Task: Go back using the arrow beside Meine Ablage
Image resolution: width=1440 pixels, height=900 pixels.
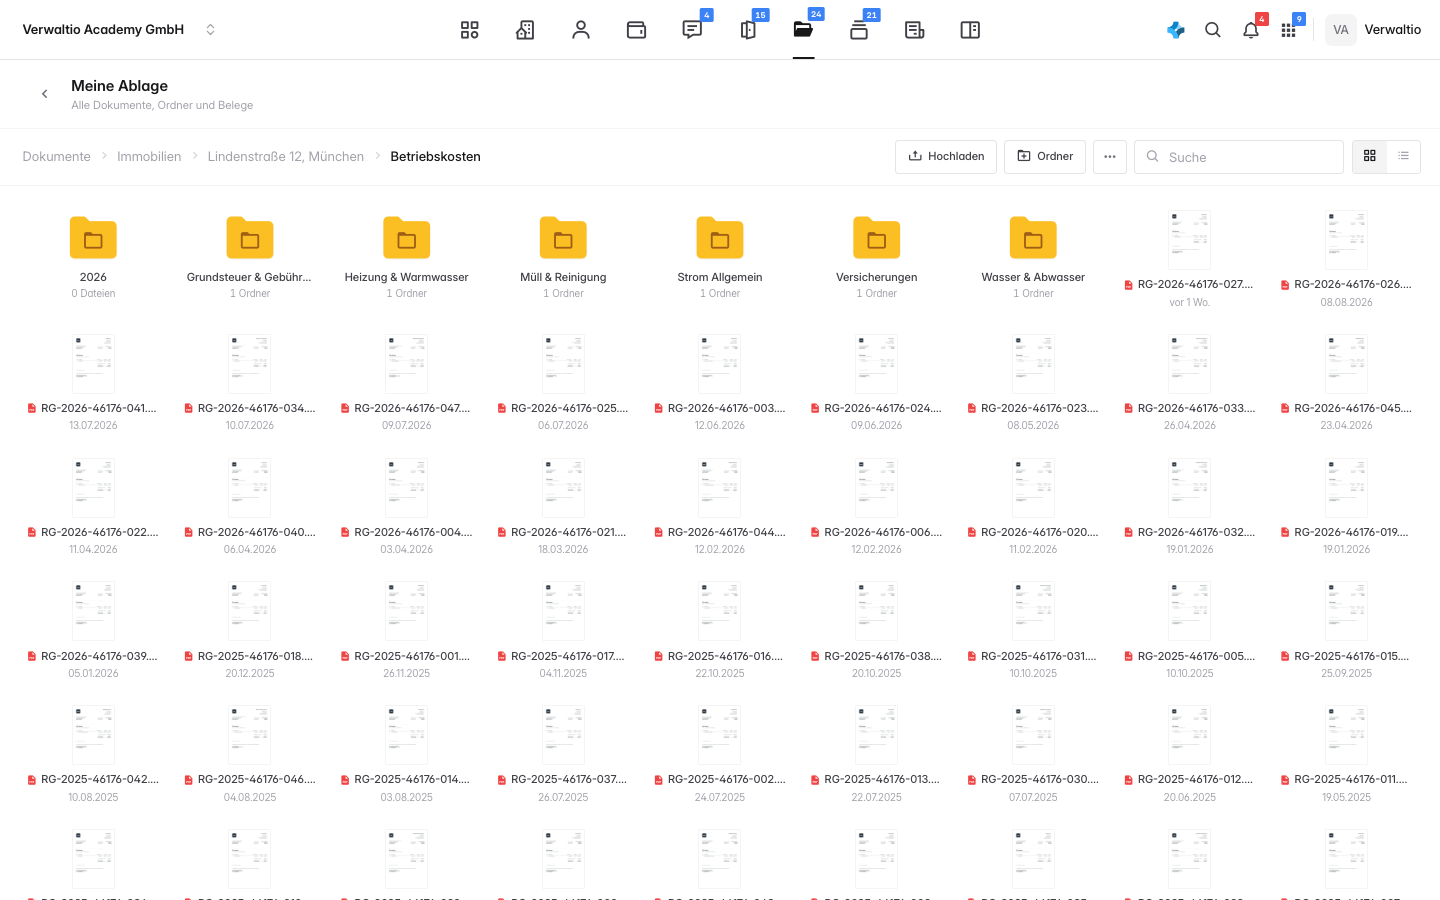Action: click(x=44, y=94)
